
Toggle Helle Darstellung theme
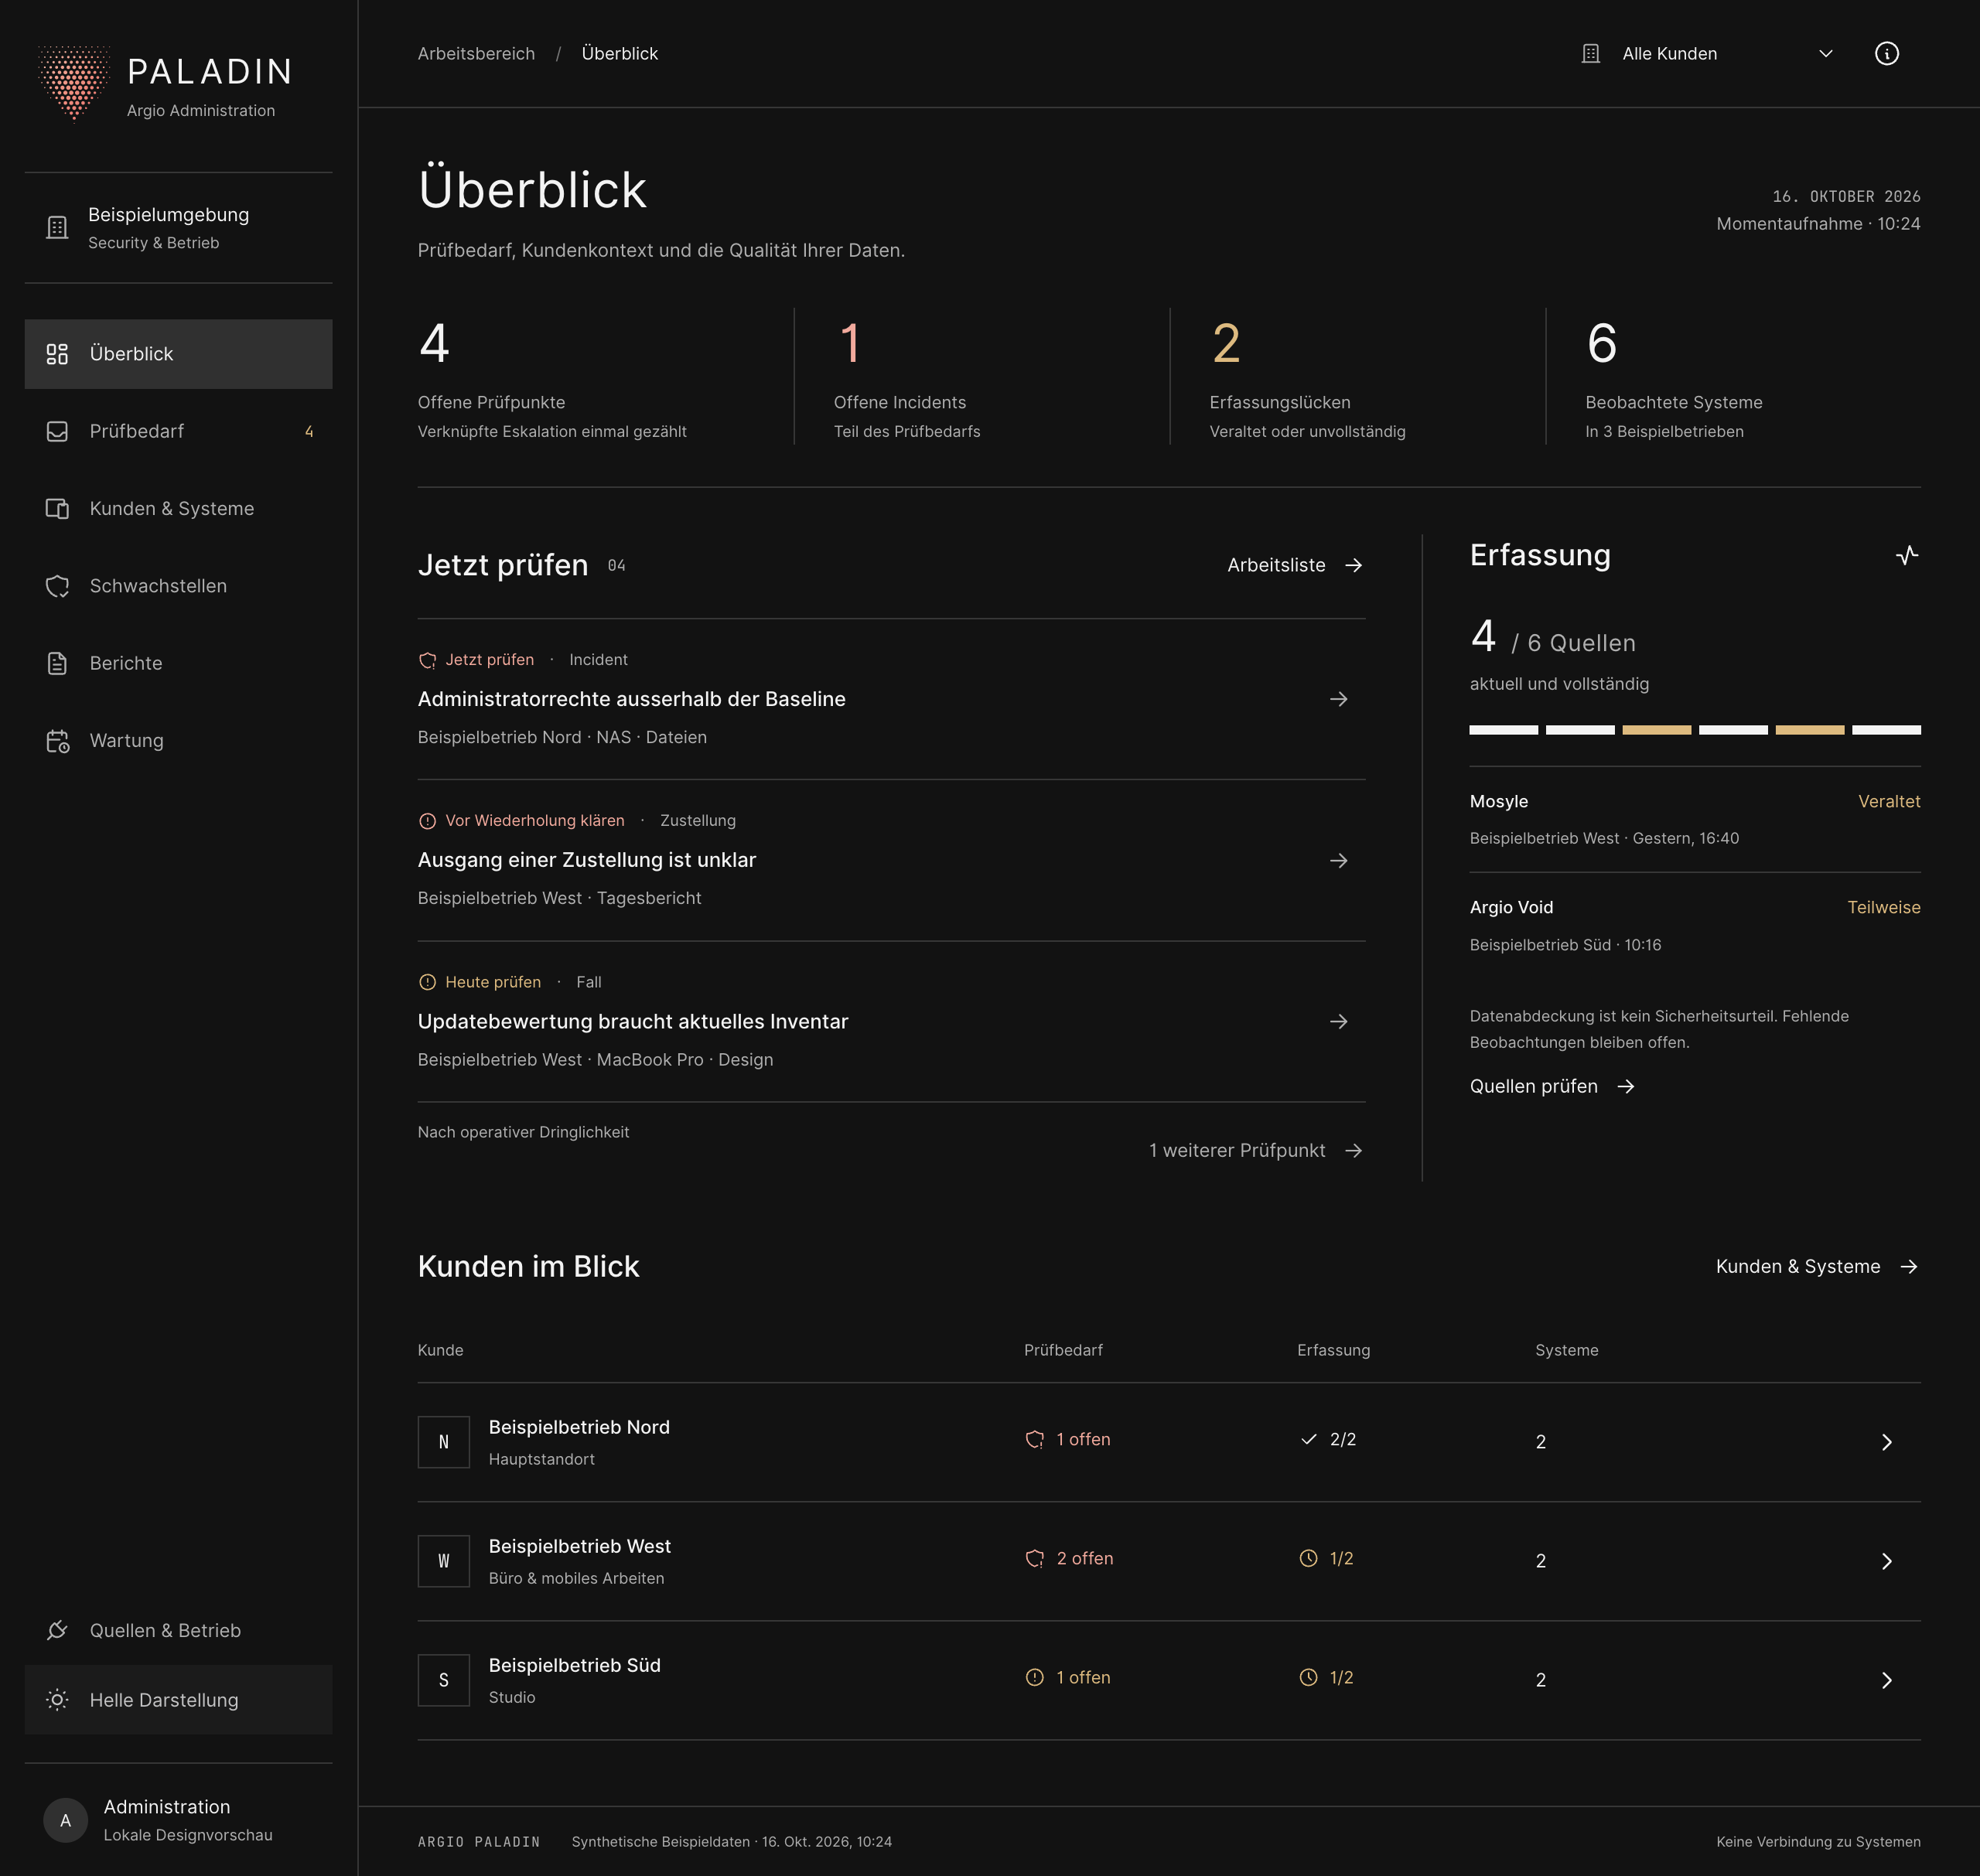(178, 1700)
